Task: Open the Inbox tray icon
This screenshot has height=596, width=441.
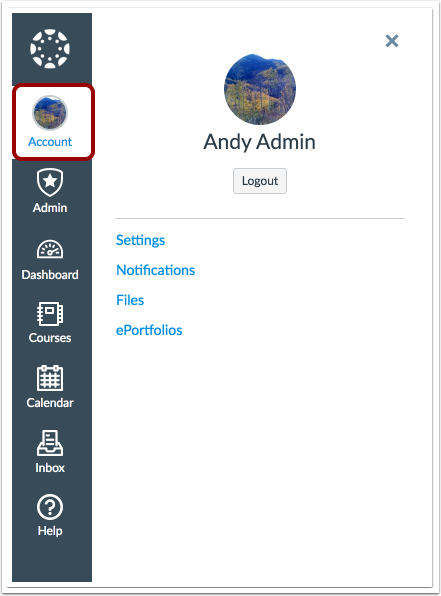Action: pyautogui.click(x=50, y=443)
